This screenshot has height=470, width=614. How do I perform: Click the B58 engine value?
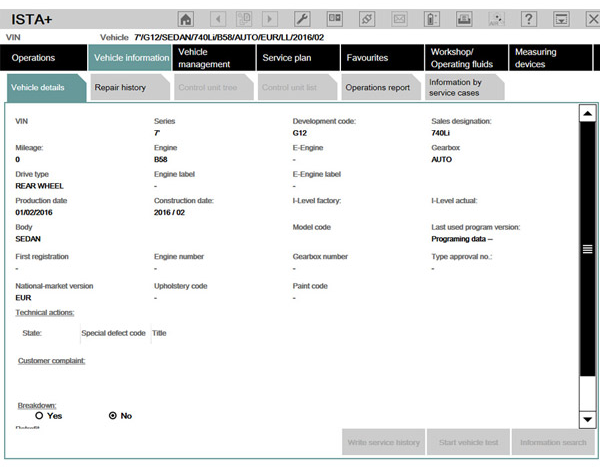pyautogui.click(x=161, y=160)
